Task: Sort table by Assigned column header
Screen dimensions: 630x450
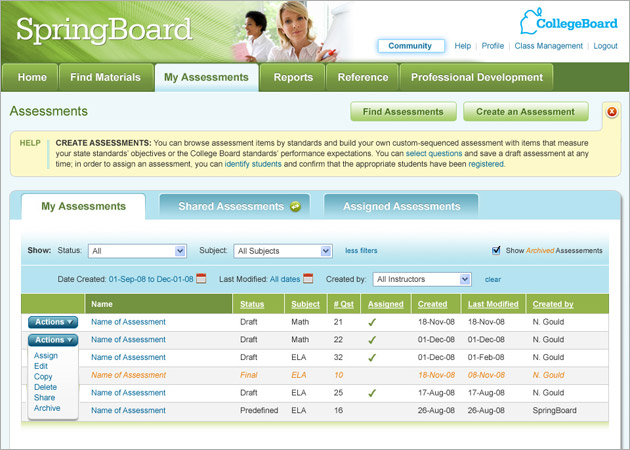Action: 386,304
